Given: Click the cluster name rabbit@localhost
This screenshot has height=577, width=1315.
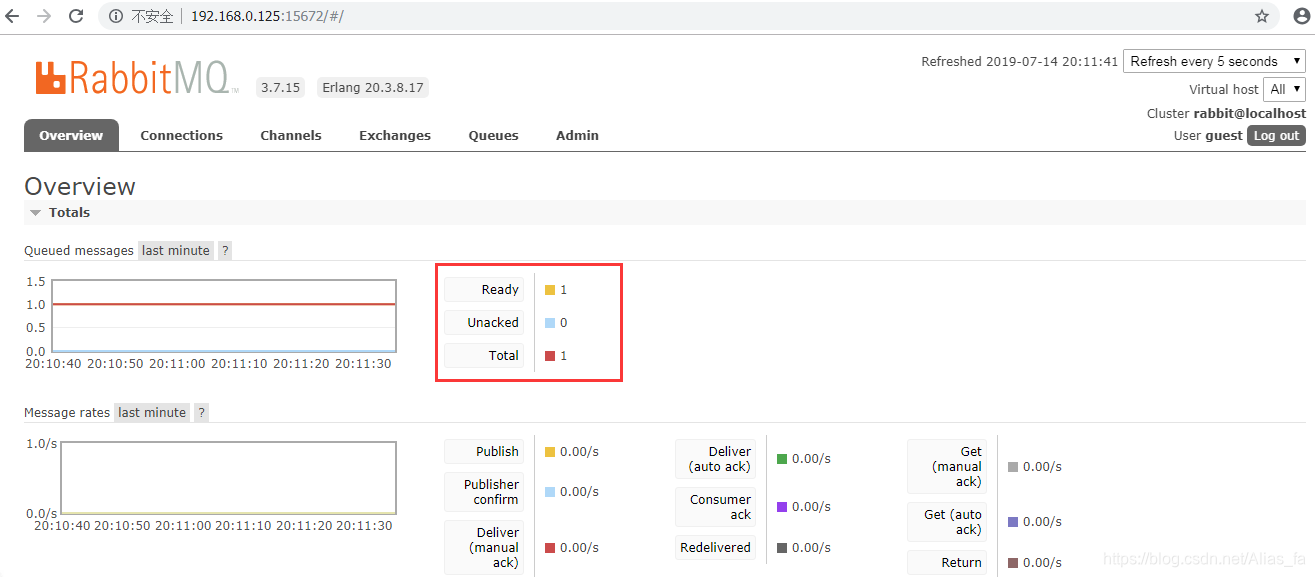Looking at the screenshot, I should (1249, 114).
